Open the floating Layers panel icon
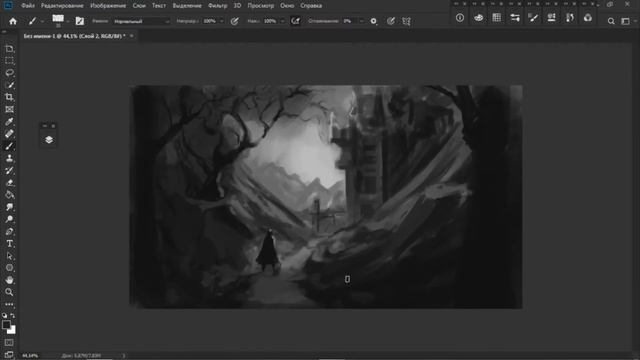Viewport: 640px width, 360px height. point(49,140)
